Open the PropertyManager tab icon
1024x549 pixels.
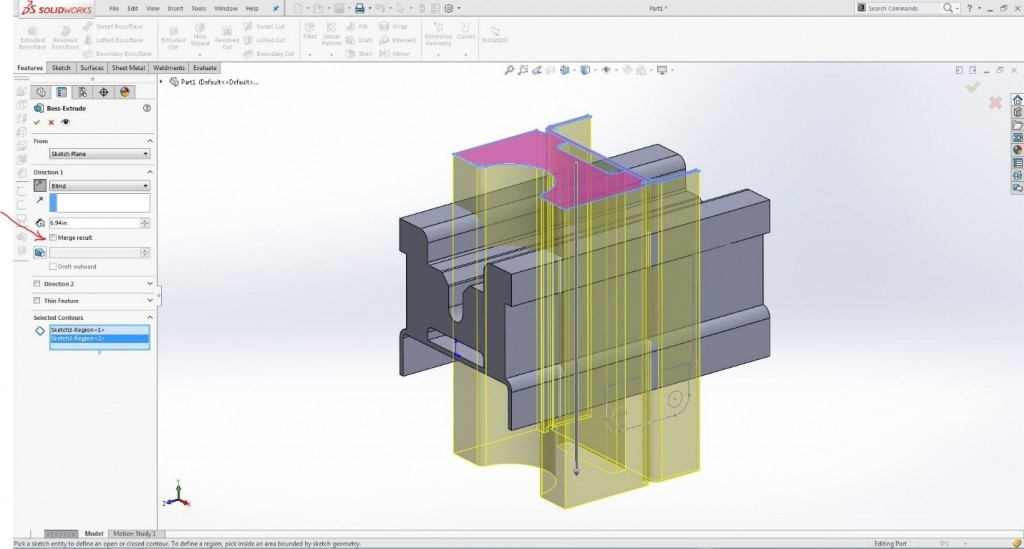click(x=61, y=91)
